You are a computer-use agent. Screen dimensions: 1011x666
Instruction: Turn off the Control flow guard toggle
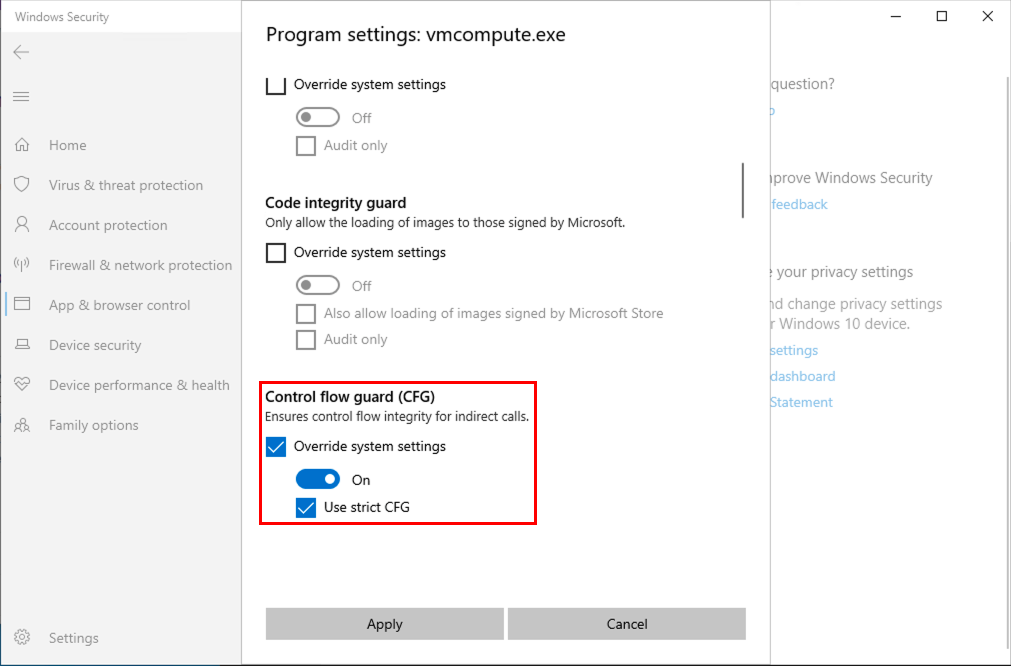coord(318,479)
